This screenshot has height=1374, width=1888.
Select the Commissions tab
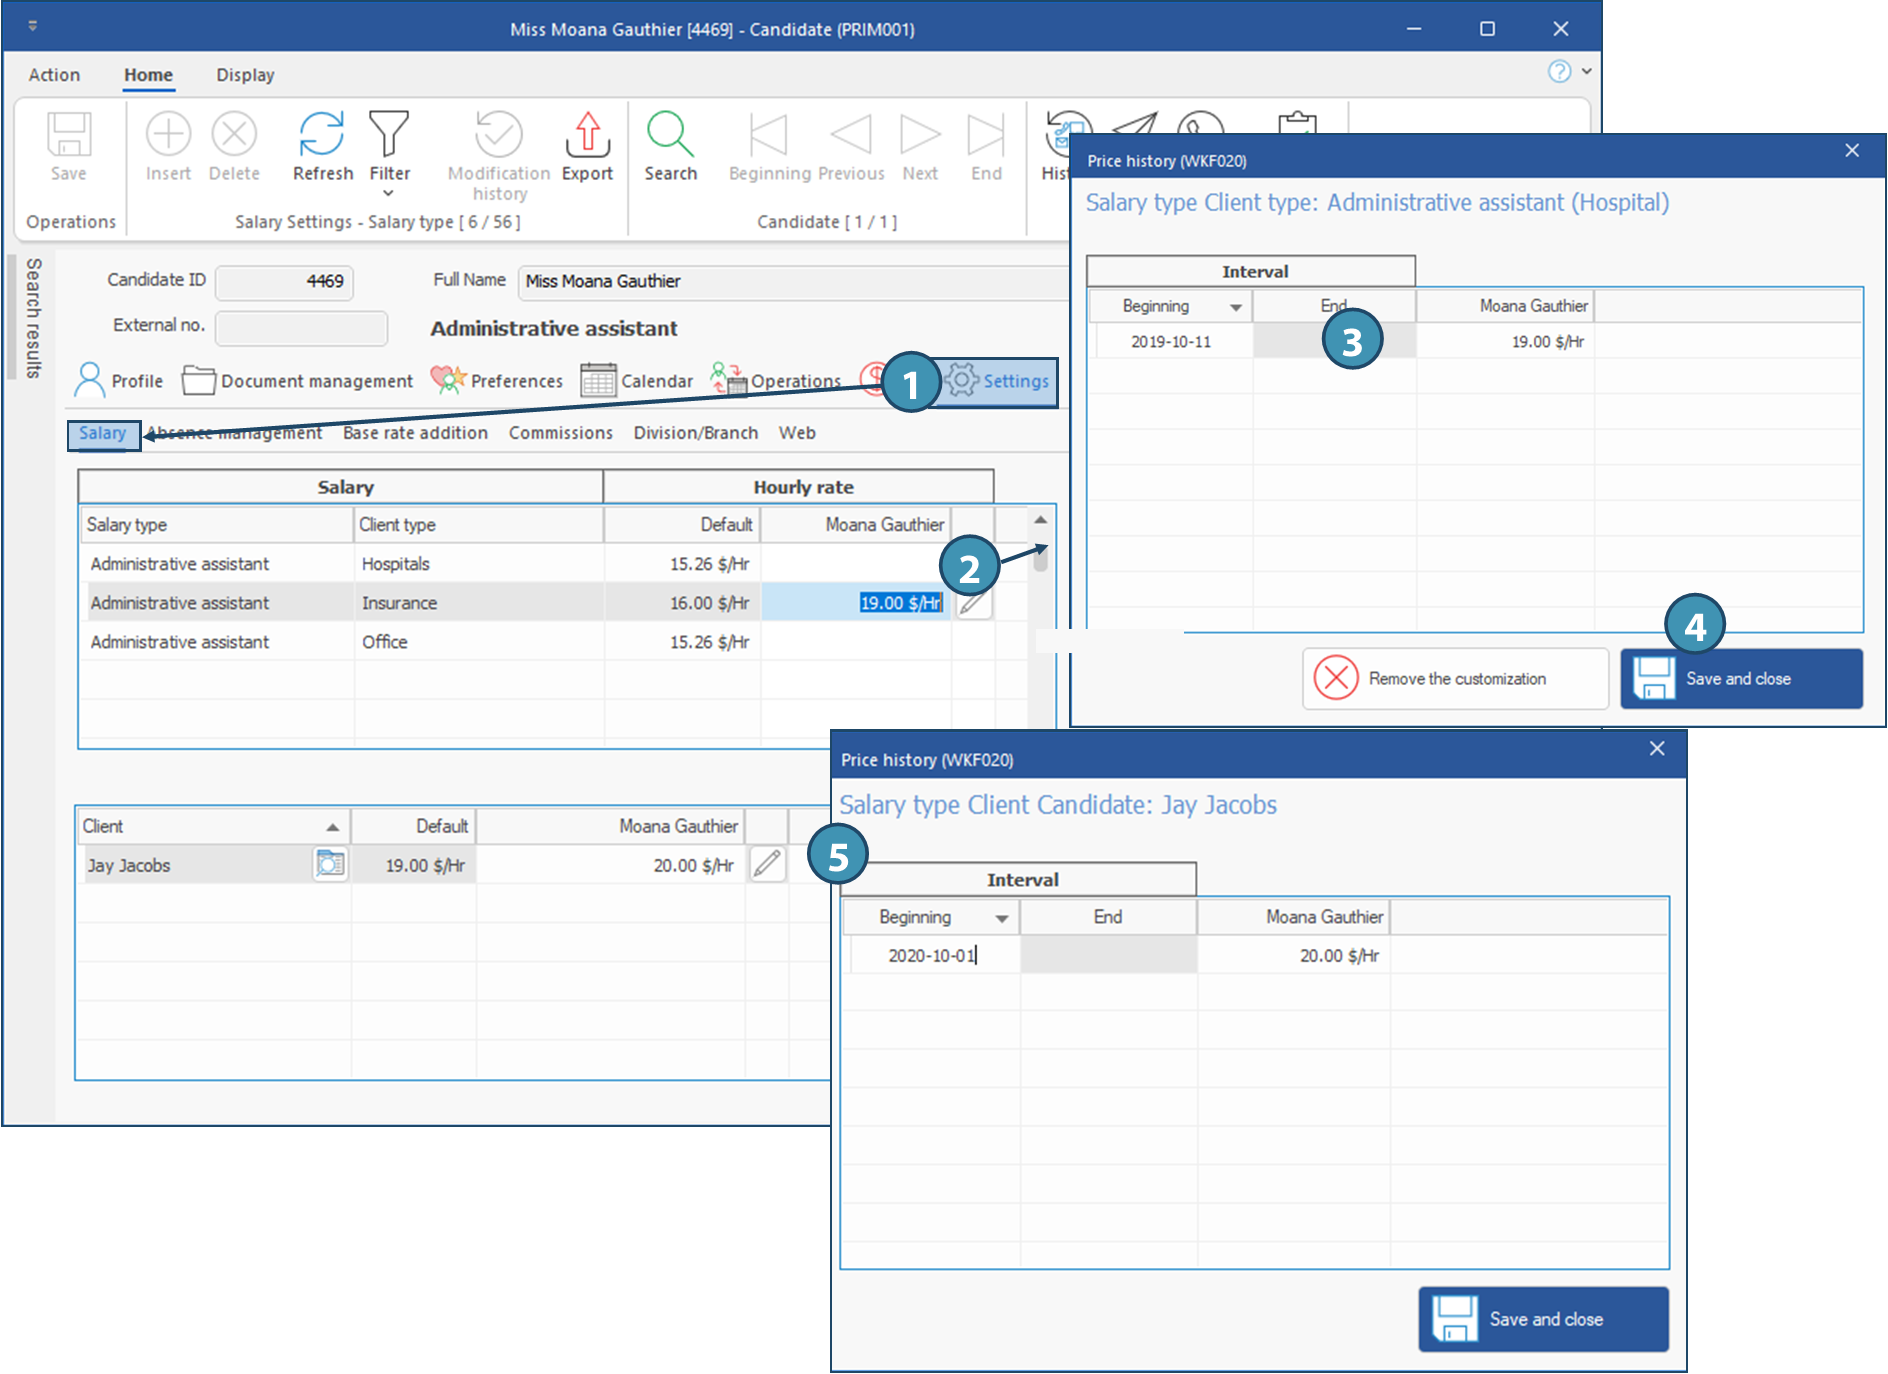[x=560, y=433]
